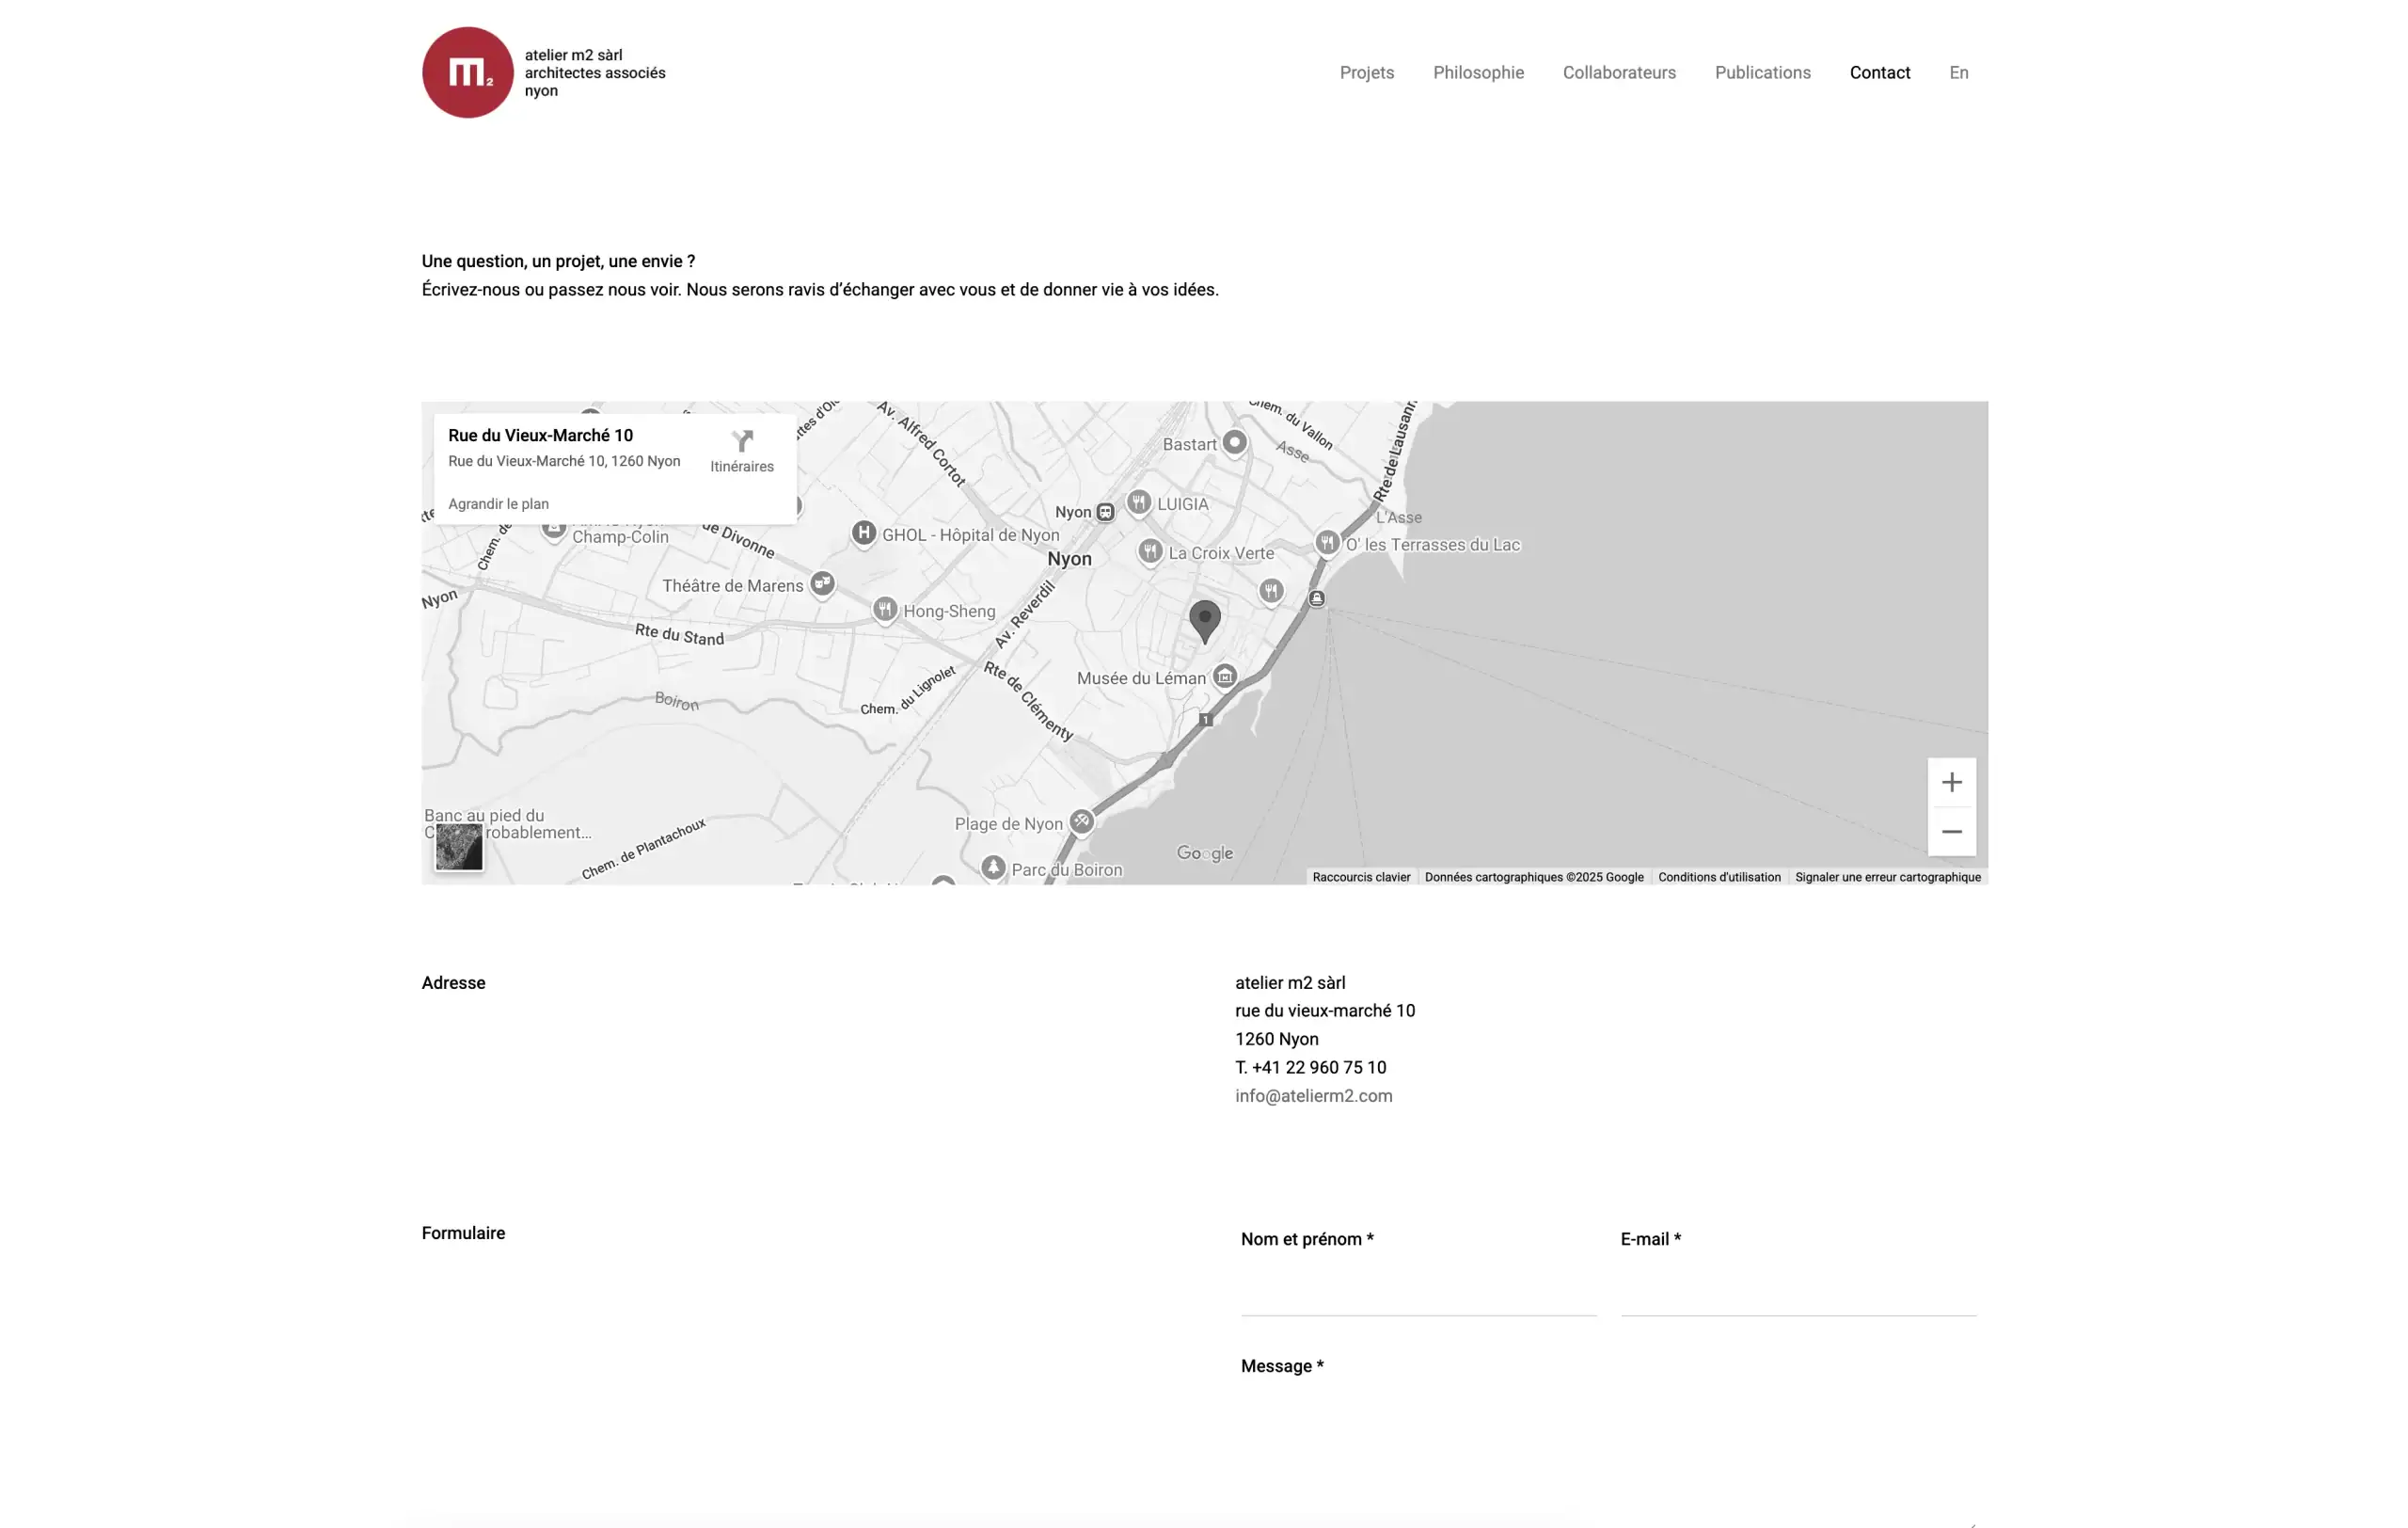Open the Itinéraires directions icon
This screenshot has width=2408, height=1528.
point(741,442)
